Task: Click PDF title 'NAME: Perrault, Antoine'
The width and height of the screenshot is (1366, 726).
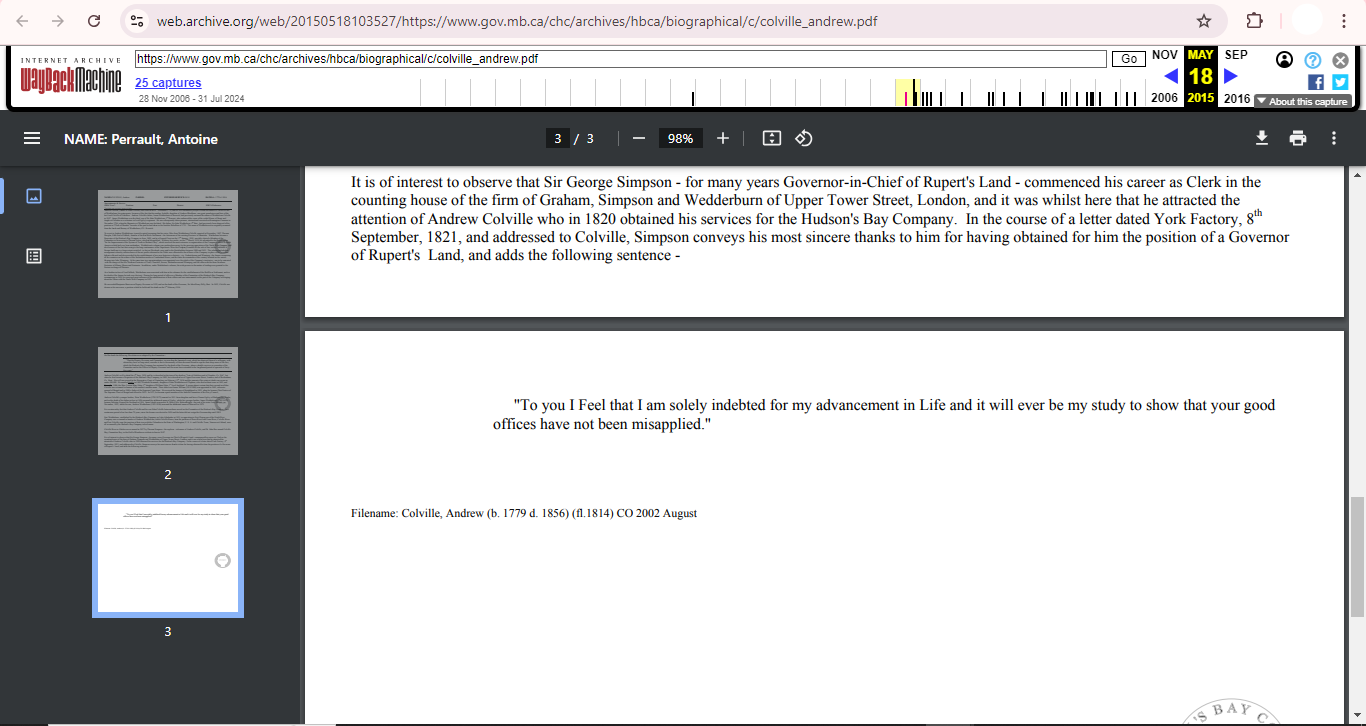Action: 141,139
